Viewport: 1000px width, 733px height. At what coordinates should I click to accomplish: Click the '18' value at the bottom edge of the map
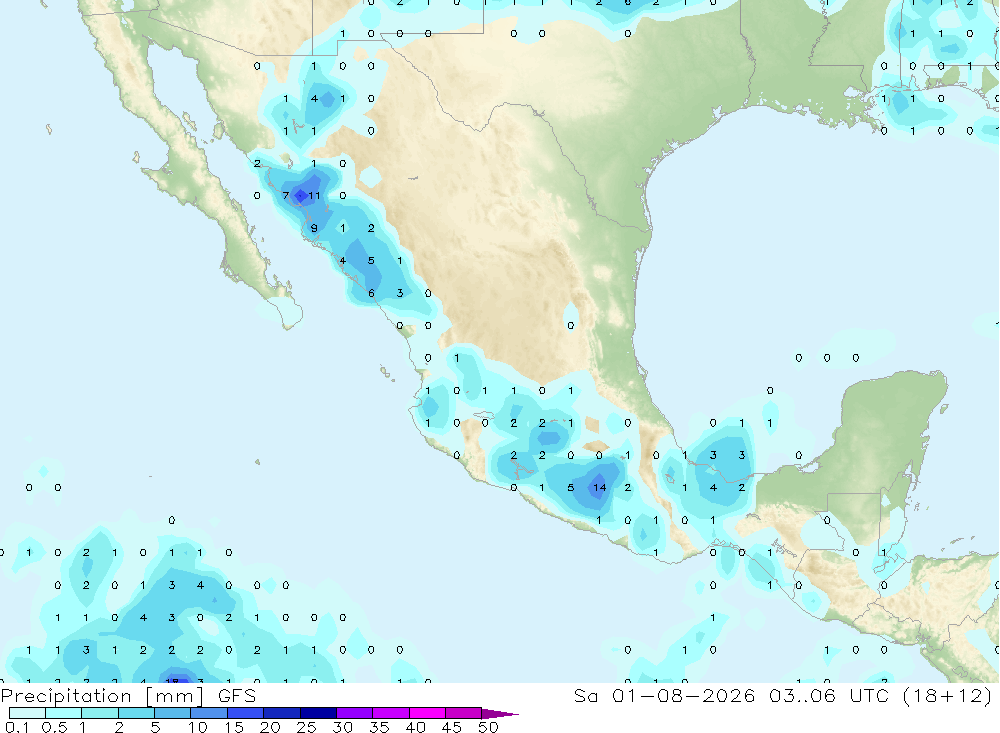(172, 681)
